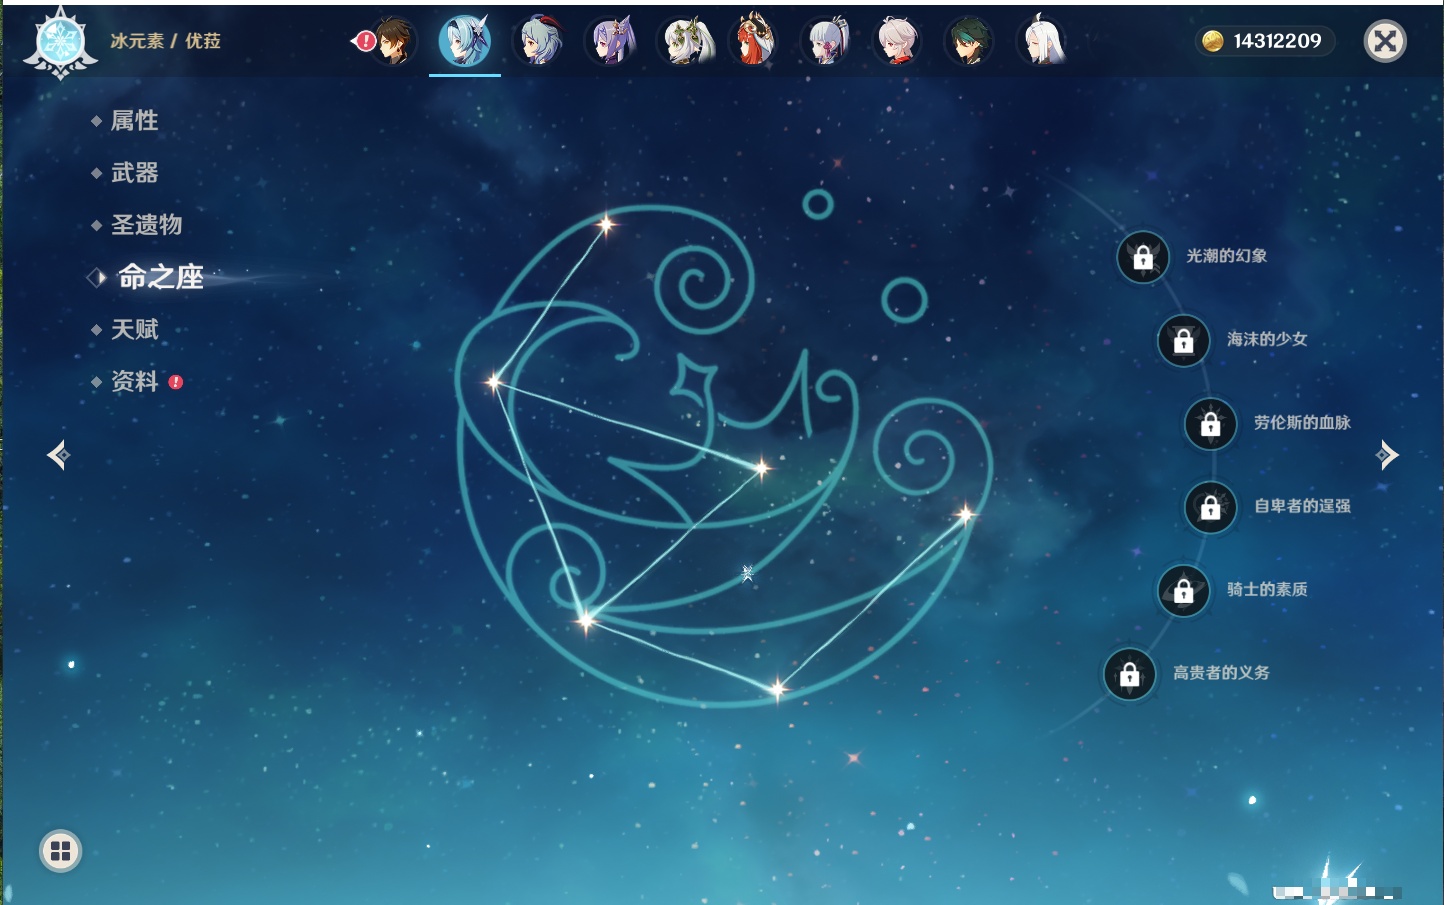The height and width of the screenshot is (905, 1444).
Task: Tap the lock icon beside 自卑者的逞强
Action: click(x=1210, y=507)
